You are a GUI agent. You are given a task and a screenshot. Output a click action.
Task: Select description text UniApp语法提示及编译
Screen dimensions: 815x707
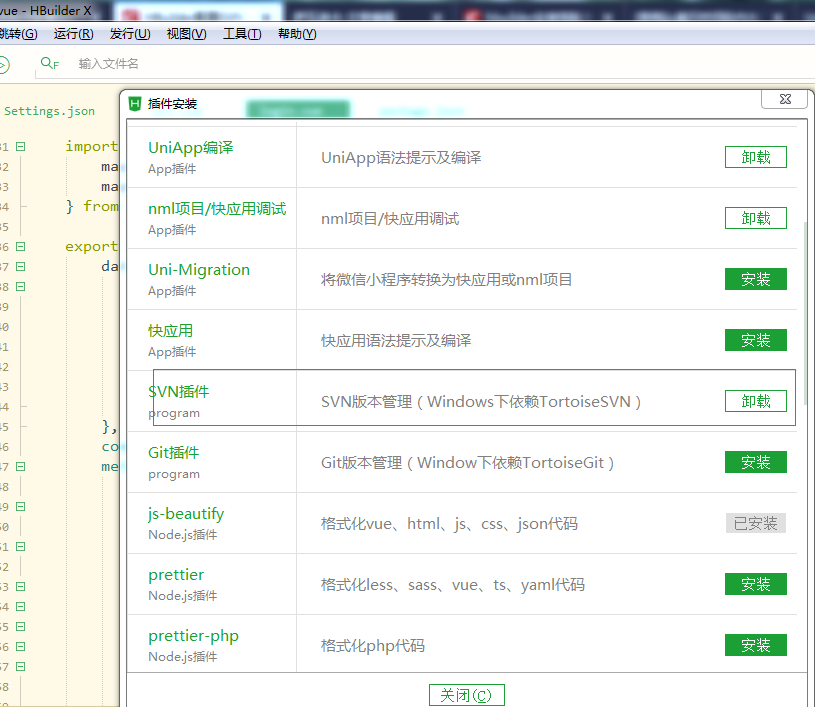pos(401,158)
